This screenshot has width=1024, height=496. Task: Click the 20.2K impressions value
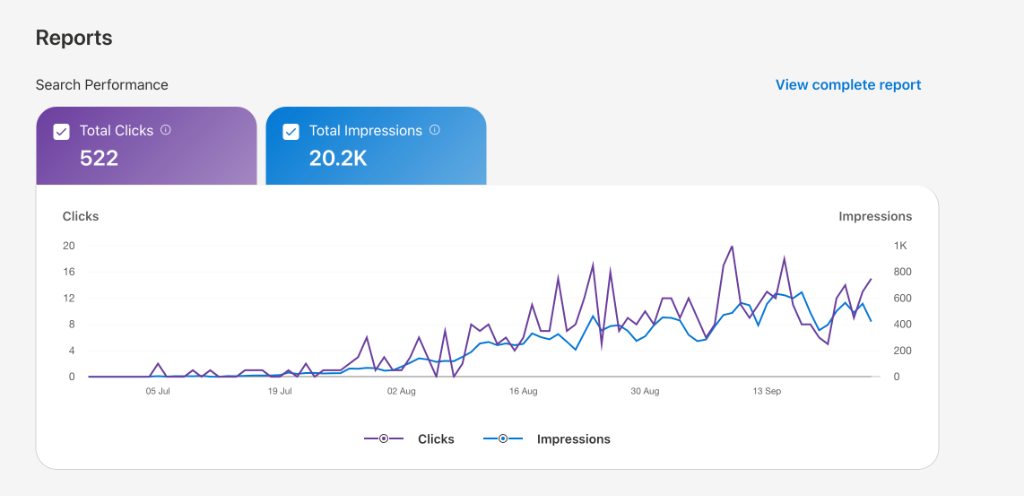point(338,158)
